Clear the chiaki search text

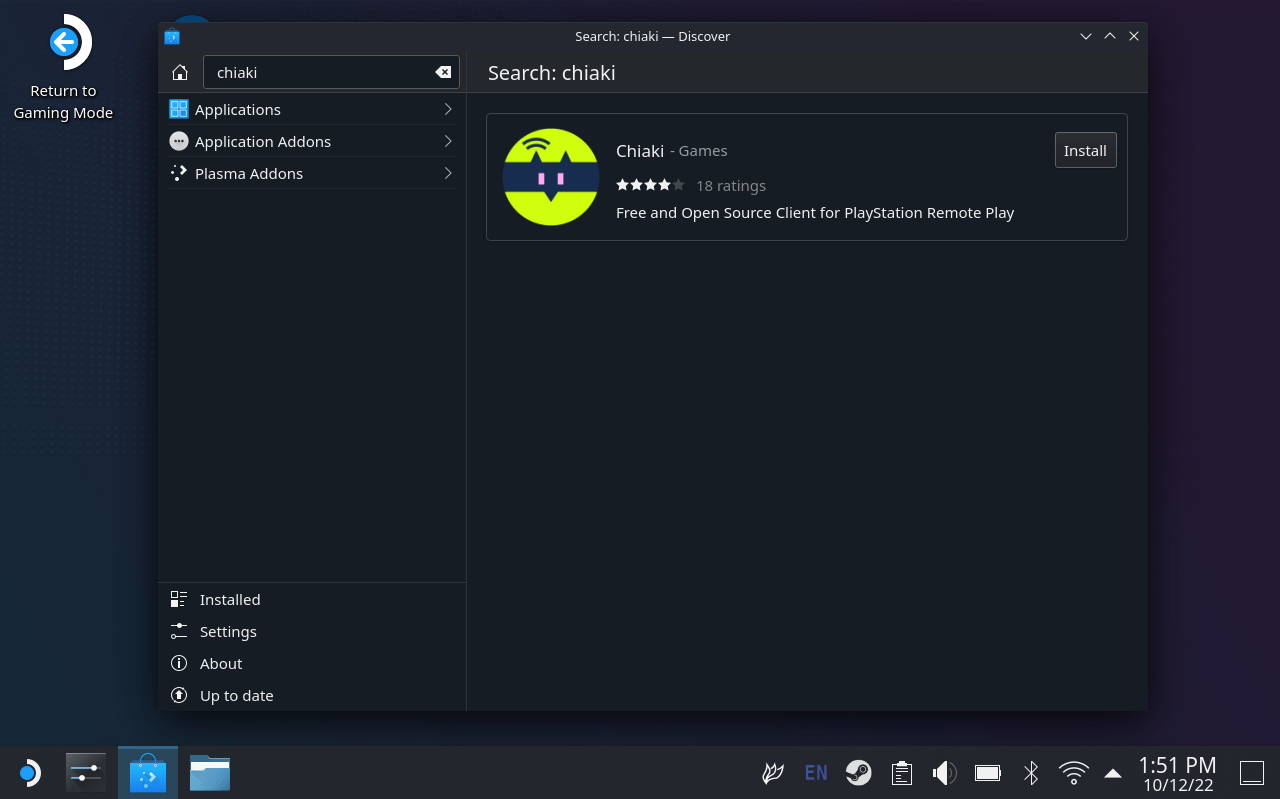pos(443,72)
